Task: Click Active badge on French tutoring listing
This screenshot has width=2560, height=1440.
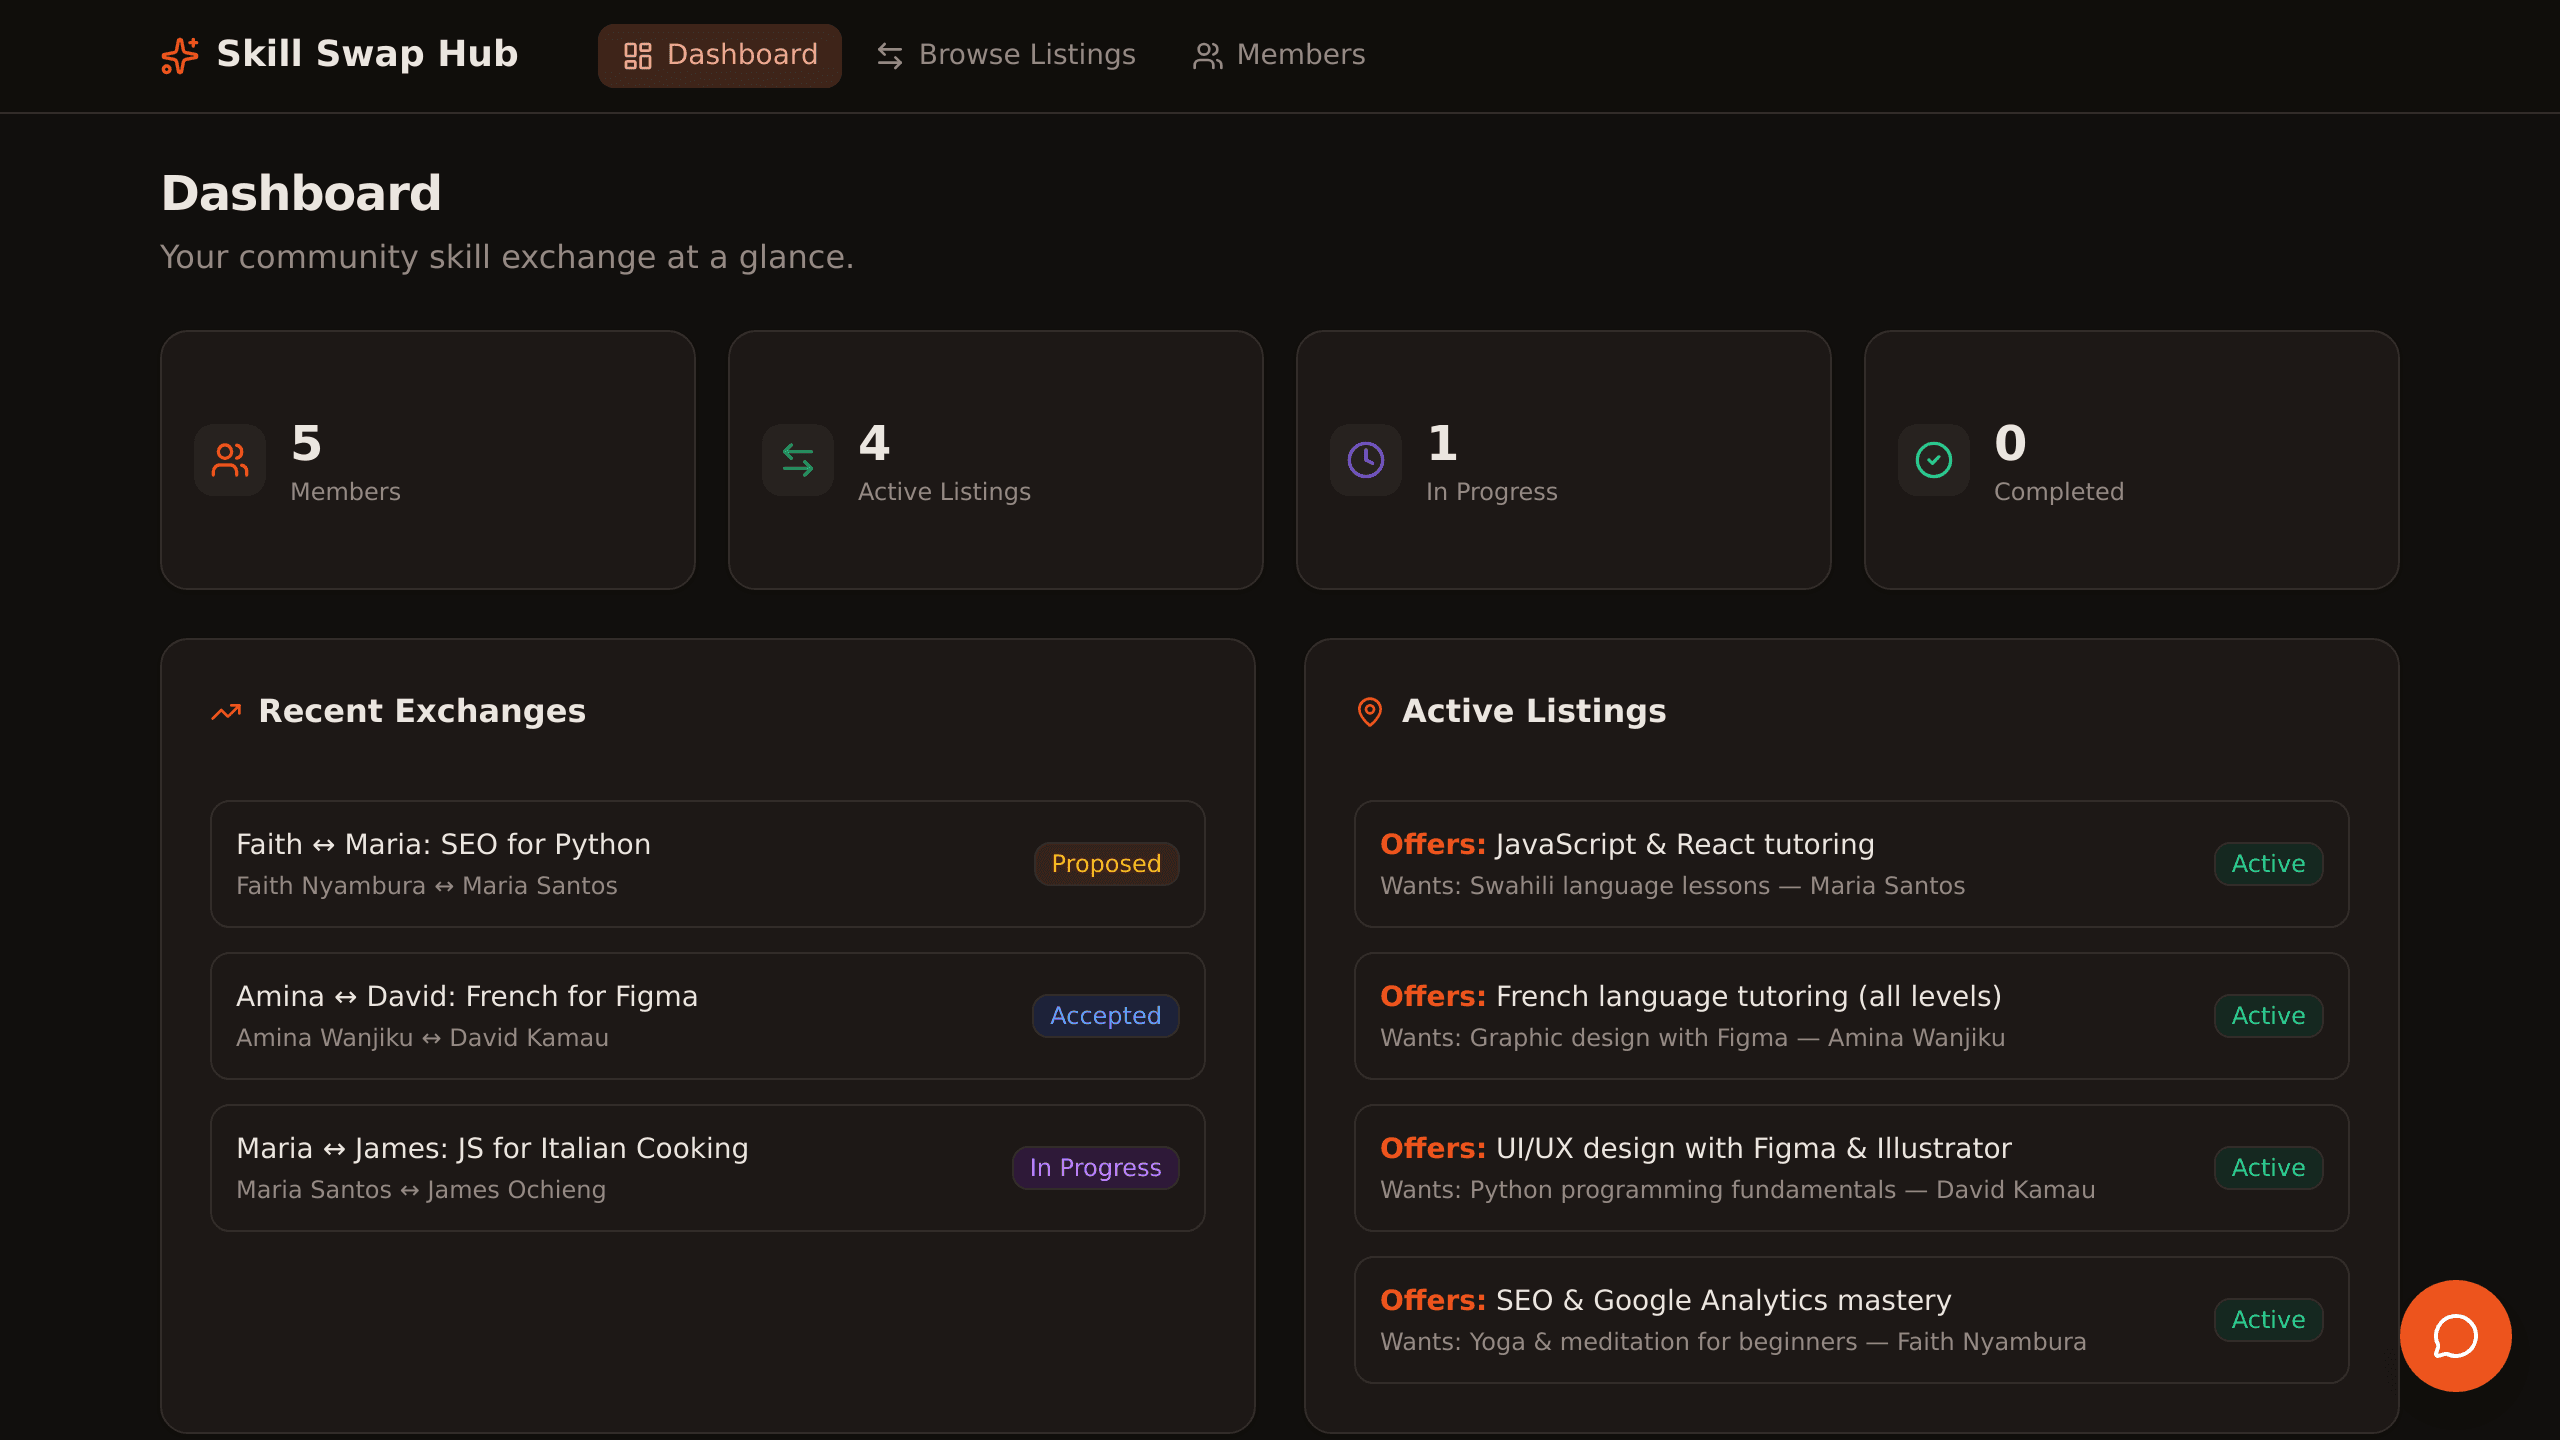Action: click(x=2268, y=1016)
